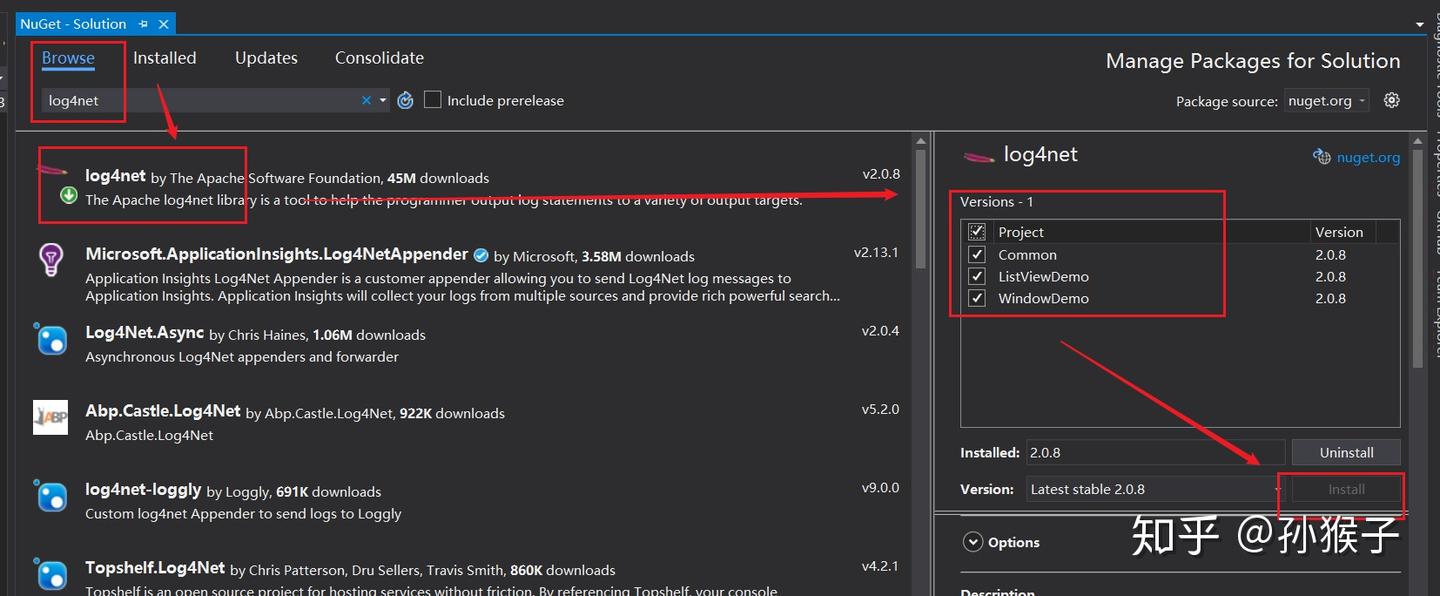The width and height of the screenshot is (1440, 596).
Task: Uncheck the ListViewDemo project checkbox
Action: (977, 277)
